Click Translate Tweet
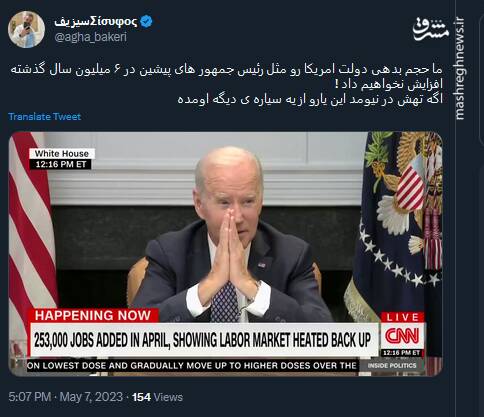This screenshot has height=417, width=484. pyautogui.click(x=45, y=117)
